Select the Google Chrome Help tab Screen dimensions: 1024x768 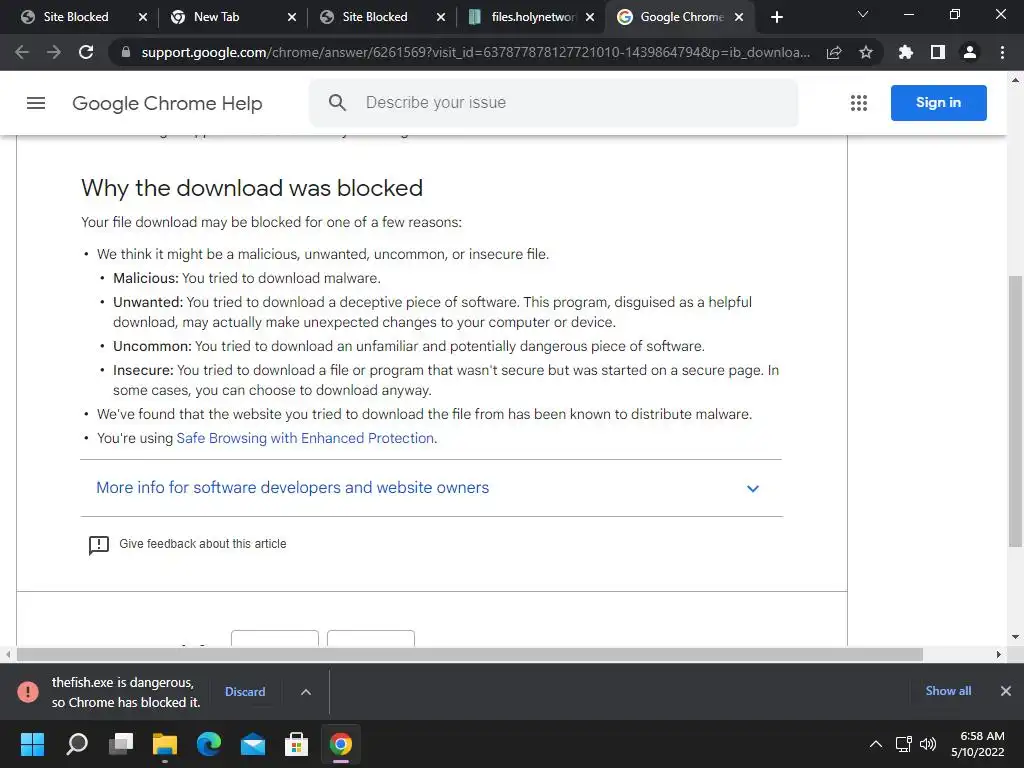[x=682, y=17]
